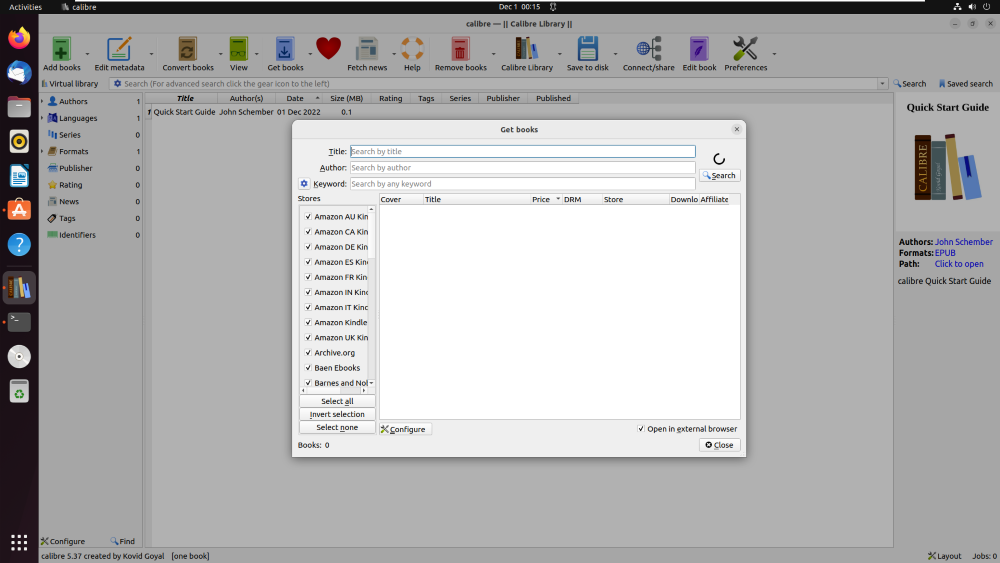Image resolution: width=1000 pixels, height=563 pixels.
Task: Uncheck the Amazon DE Kindle store
Action: [308, 247]
